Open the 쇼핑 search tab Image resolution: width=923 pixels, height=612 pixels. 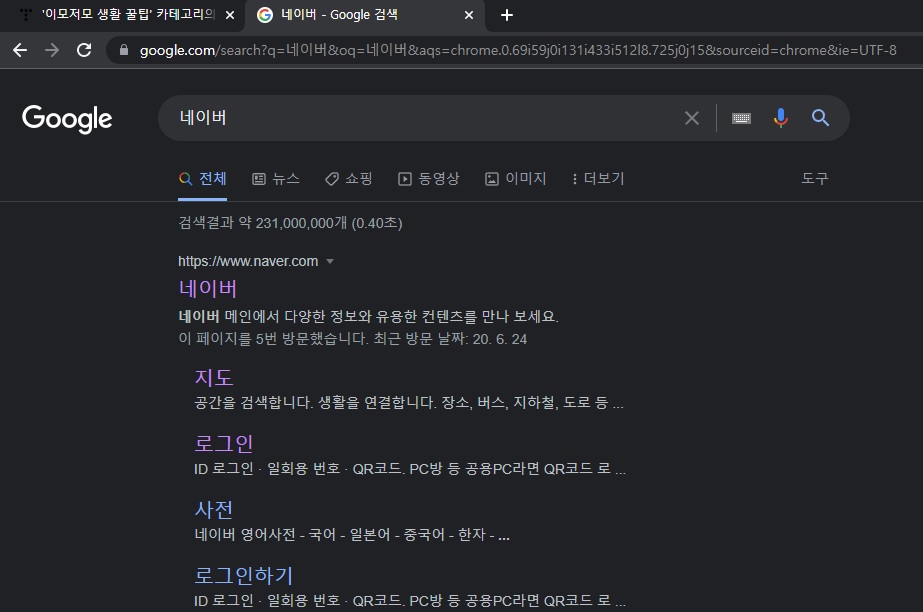click(348, 178)
